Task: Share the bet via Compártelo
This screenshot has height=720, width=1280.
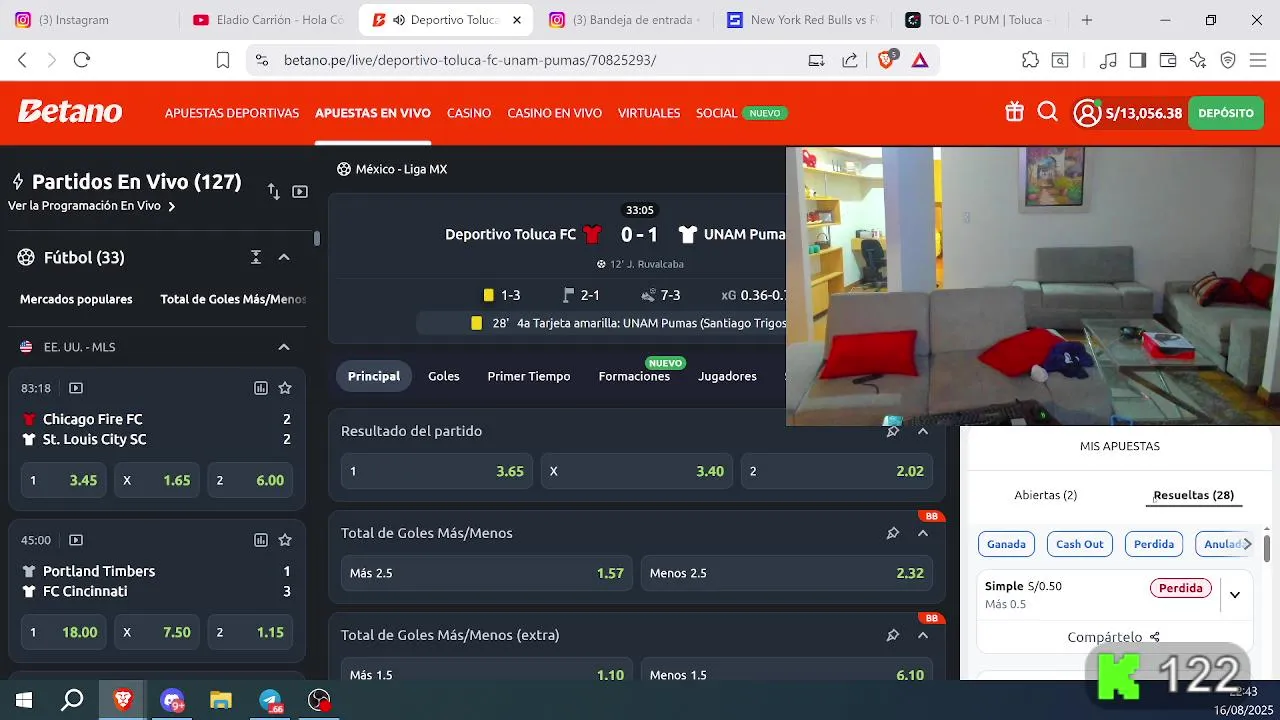Action: [1114, 637]
